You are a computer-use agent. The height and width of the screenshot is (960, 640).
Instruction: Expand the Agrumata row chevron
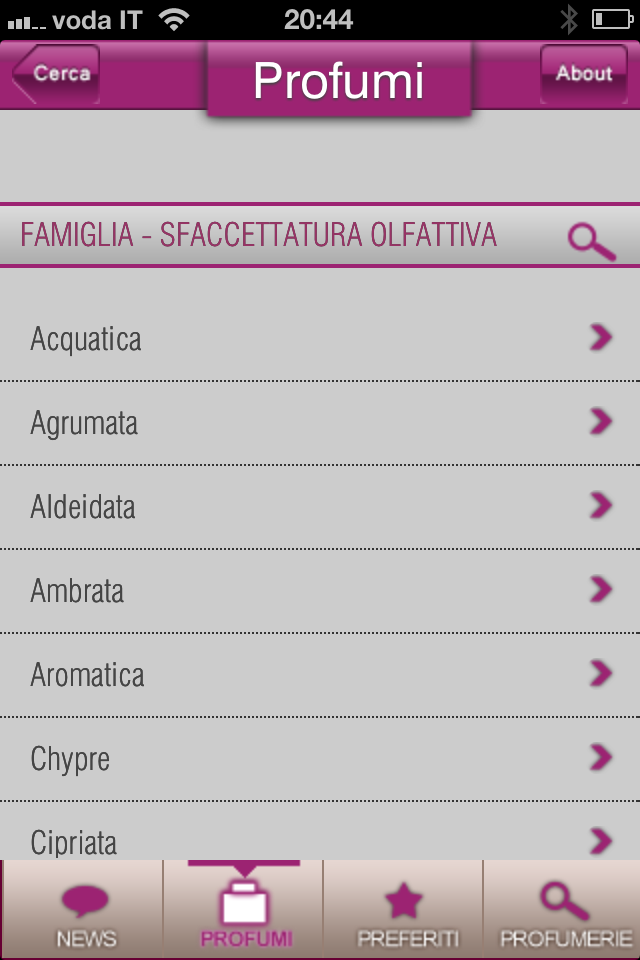coord(600,422)
